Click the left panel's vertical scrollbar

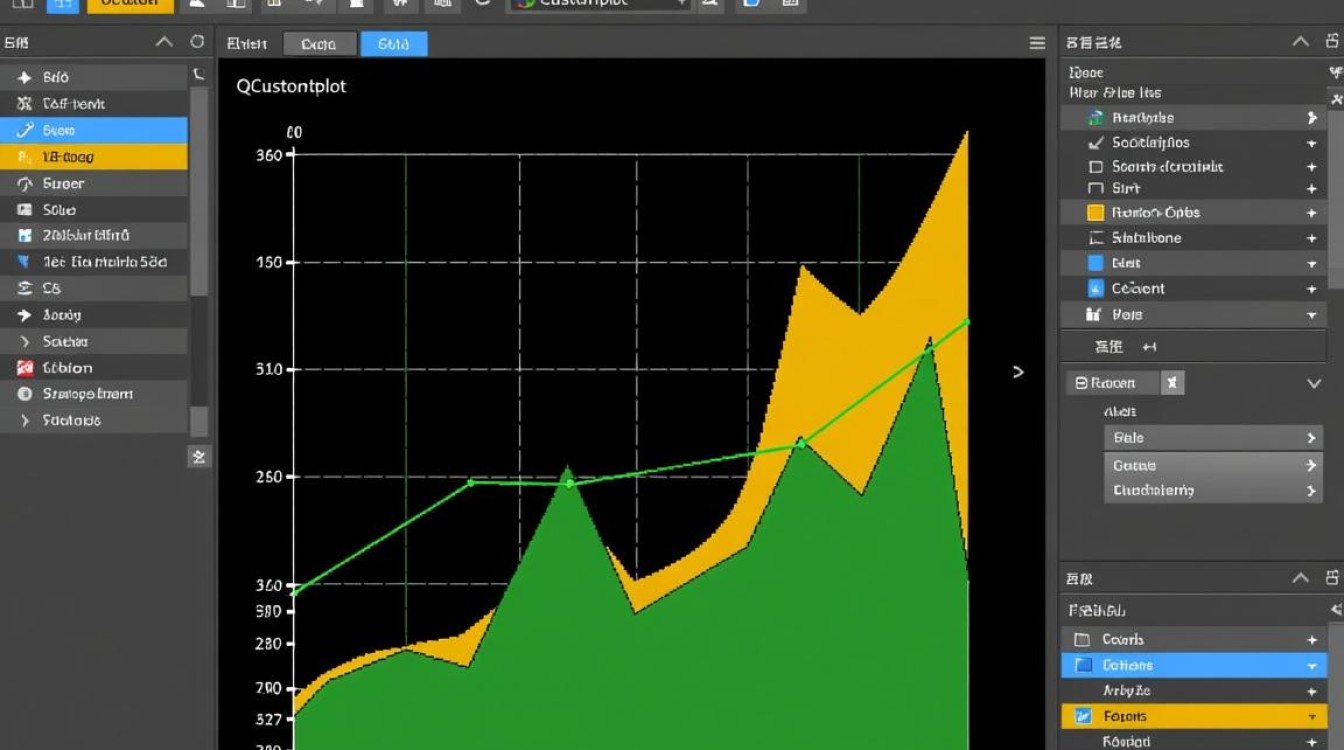coord(199,190)
